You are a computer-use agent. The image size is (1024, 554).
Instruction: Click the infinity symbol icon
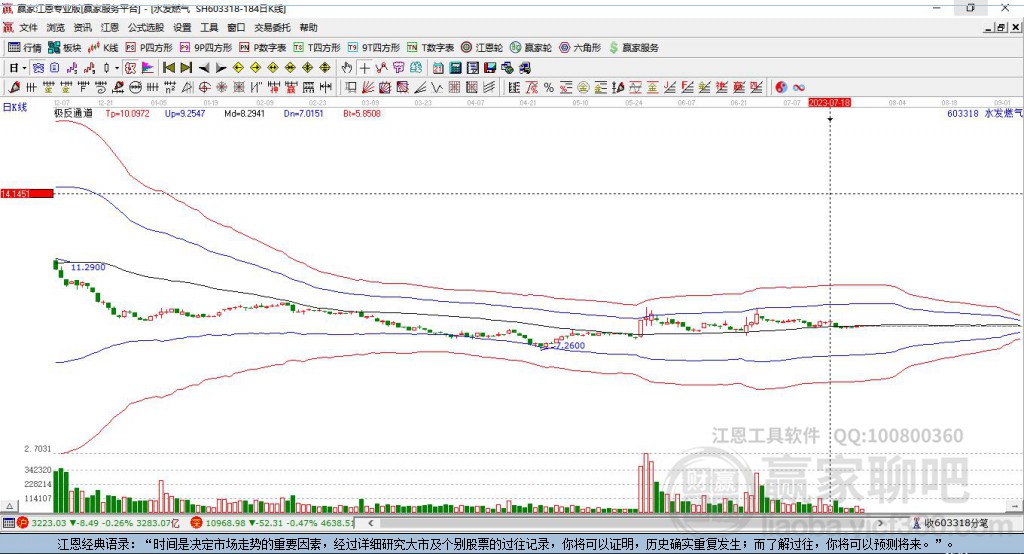799,88
